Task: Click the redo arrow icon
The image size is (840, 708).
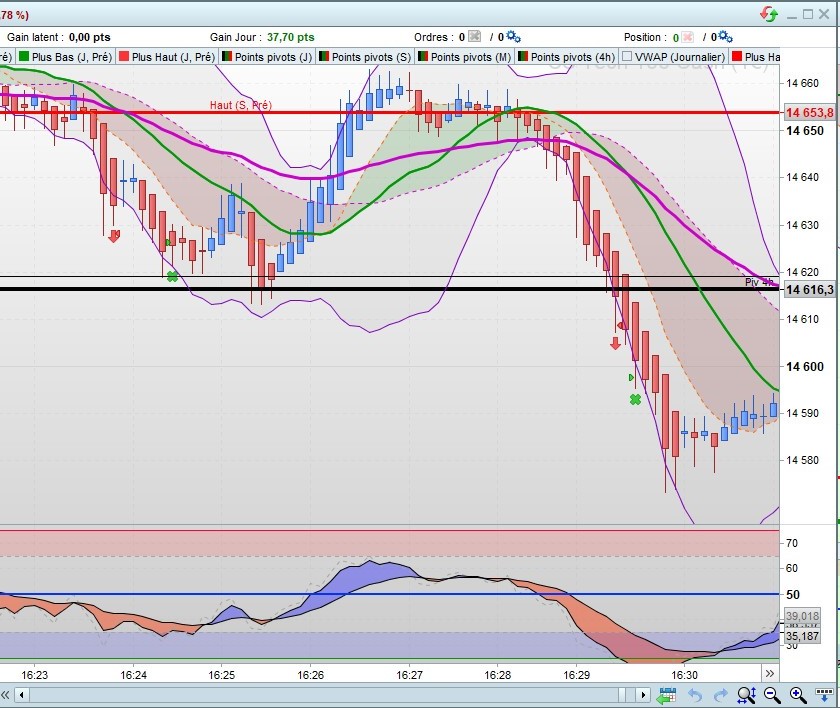Action: click(x=721, y=695)
